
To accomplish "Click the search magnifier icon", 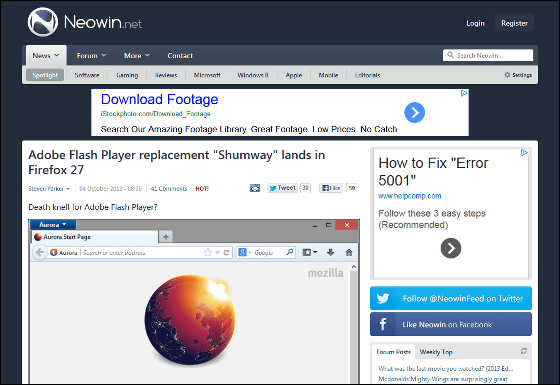I will [x=450, y=55].
